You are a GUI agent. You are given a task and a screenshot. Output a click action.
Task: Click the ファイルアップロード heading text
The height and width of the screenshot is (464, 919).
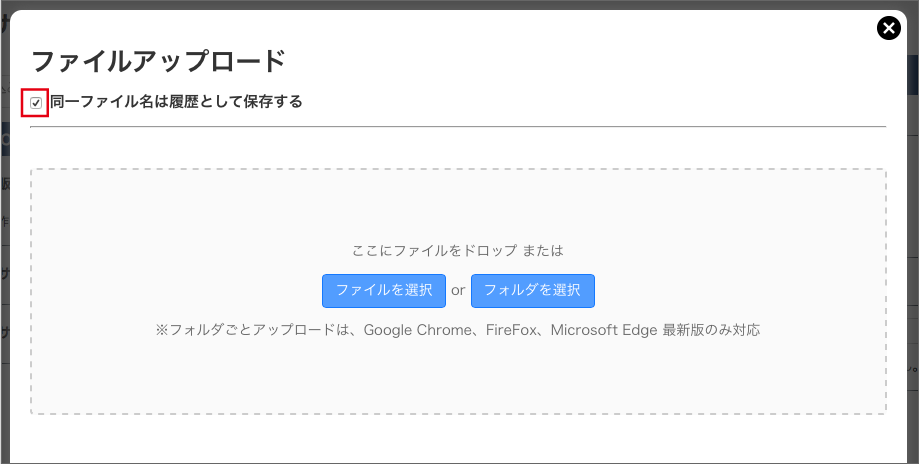coord(158,62)
